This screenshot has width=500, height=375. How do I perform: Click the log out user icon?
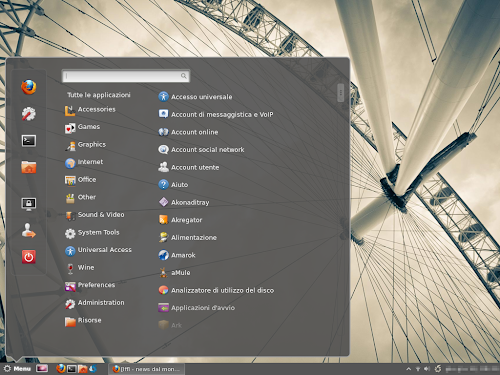(29, 230)
